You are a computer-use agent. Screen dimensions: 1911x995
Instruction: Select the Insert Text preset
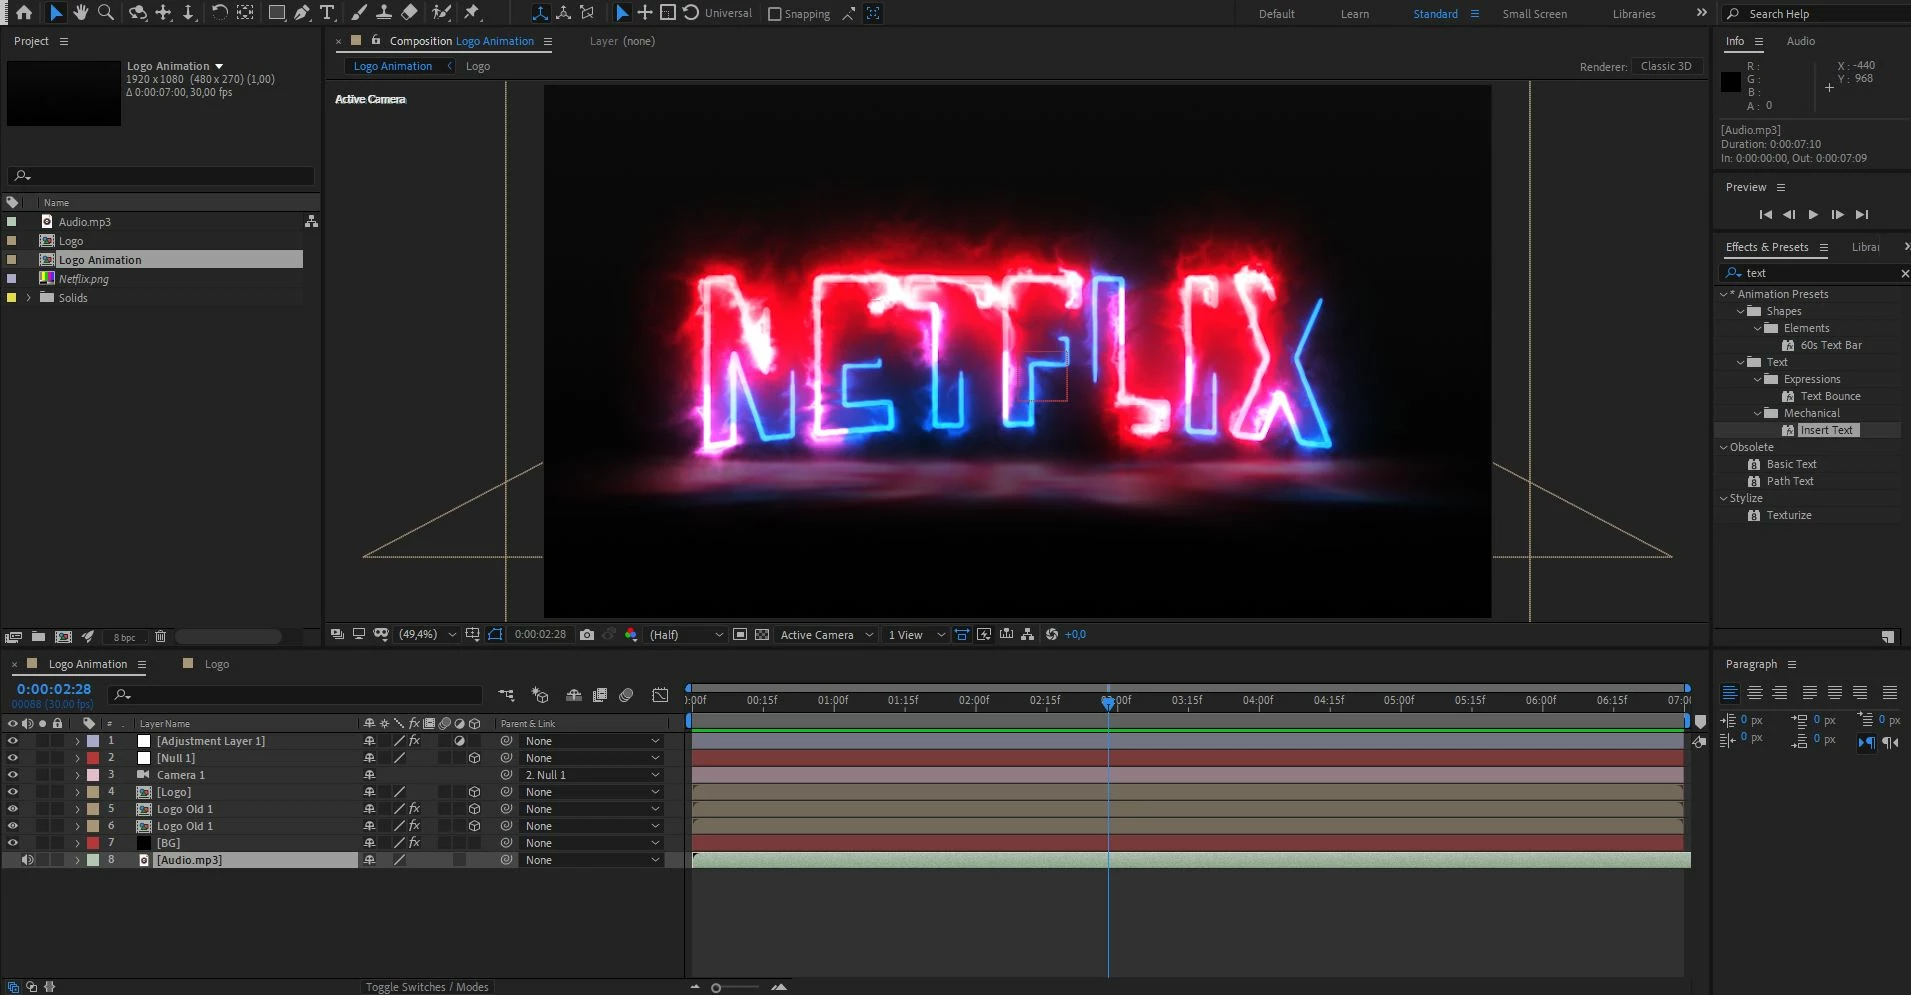[1826, 430]
